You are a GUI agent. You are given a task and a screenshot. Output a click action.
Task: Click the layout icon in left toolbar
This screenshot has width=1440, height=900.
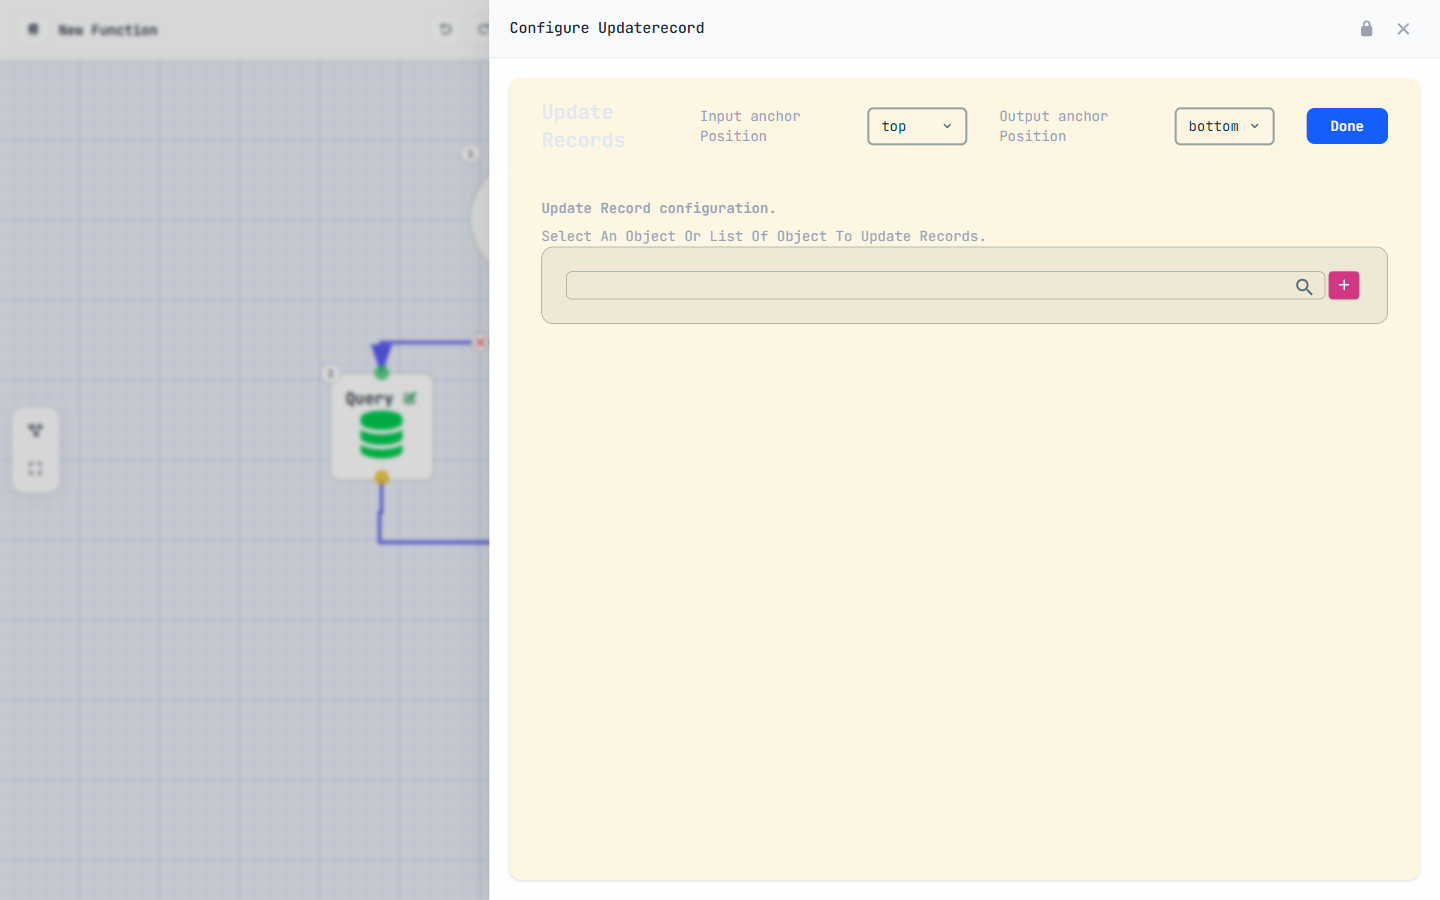(36, 430)
